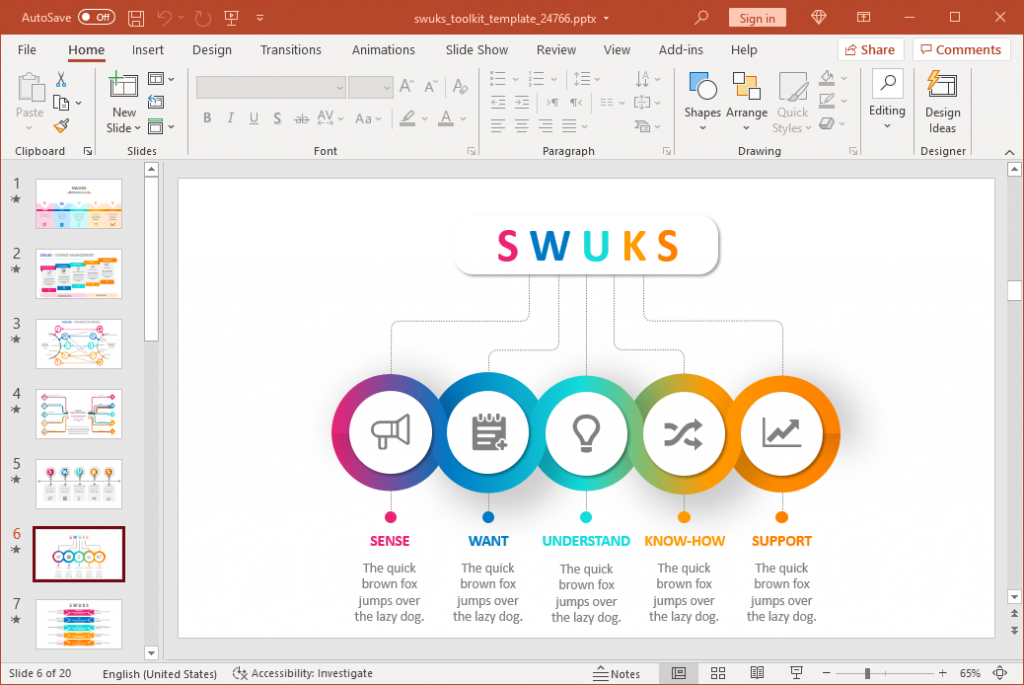Click the Comments button

pos(961,50)
